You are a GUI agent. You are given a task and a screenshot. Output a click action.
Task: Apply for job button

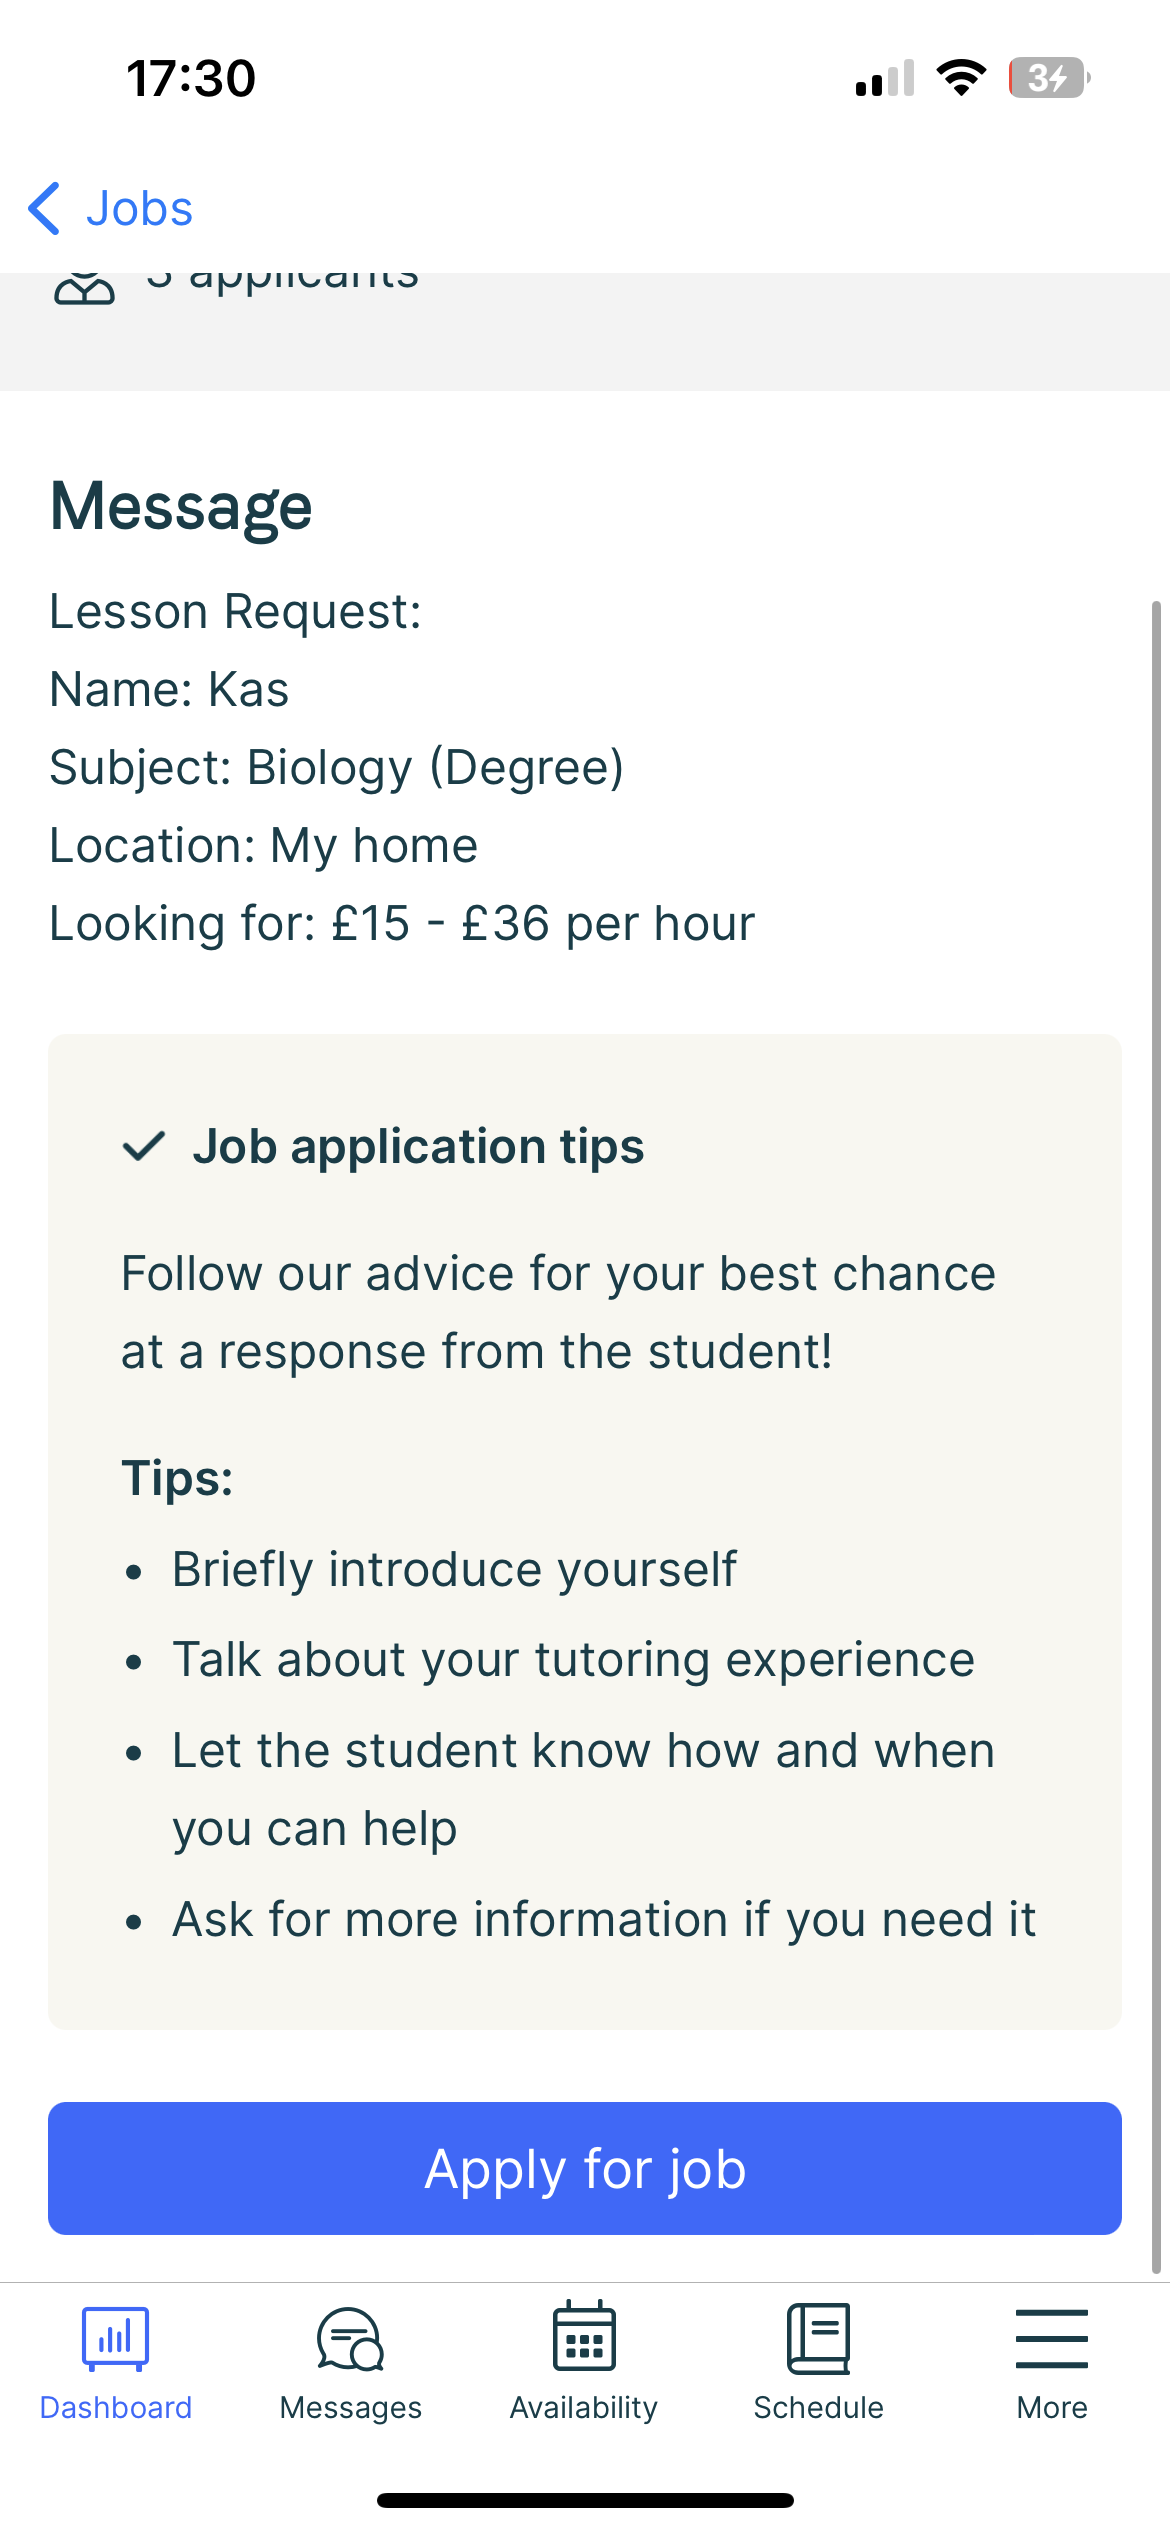coord(585,2168)
